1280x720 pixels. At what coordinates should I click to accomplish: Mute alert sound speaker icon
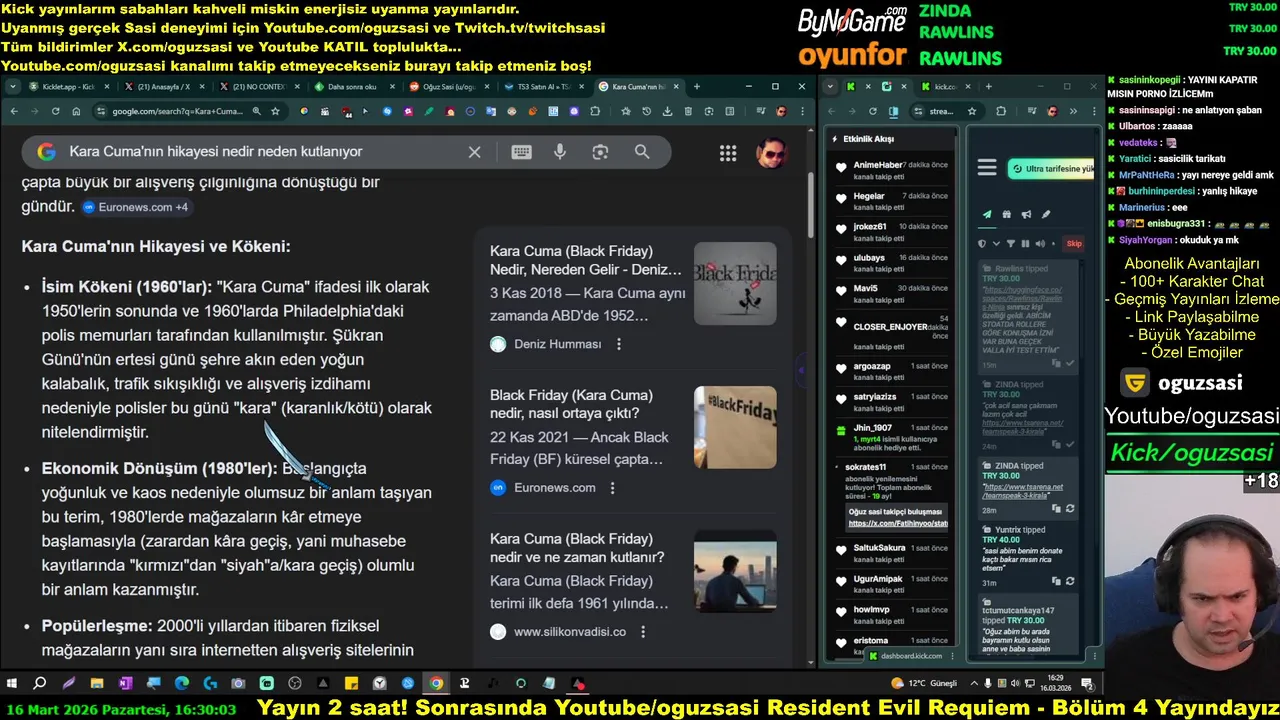[1040, 243]
